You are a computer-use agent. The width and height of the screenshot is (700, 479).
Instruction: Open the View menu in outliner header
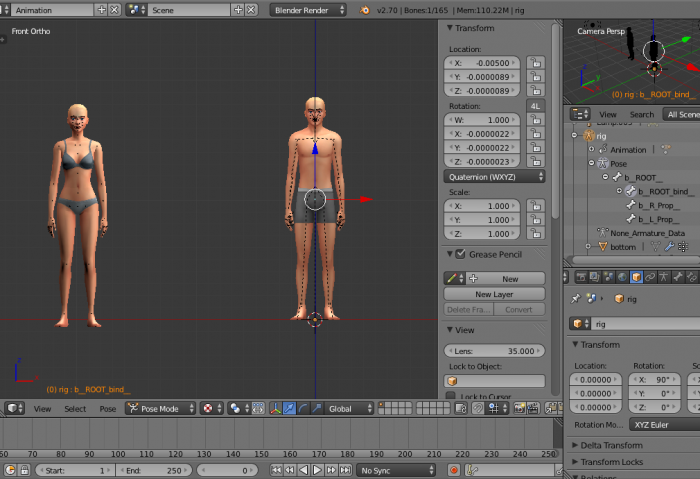[607, 114]
